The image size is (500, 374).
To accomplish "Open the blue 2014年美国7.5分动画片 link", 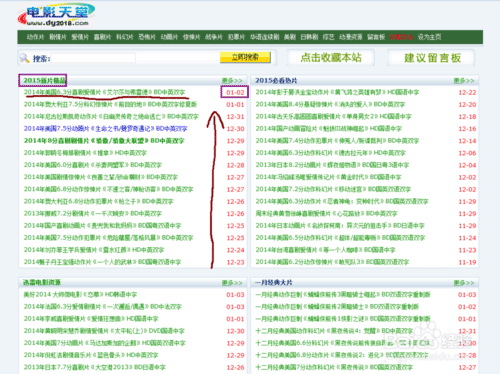I will click(105, 129).
